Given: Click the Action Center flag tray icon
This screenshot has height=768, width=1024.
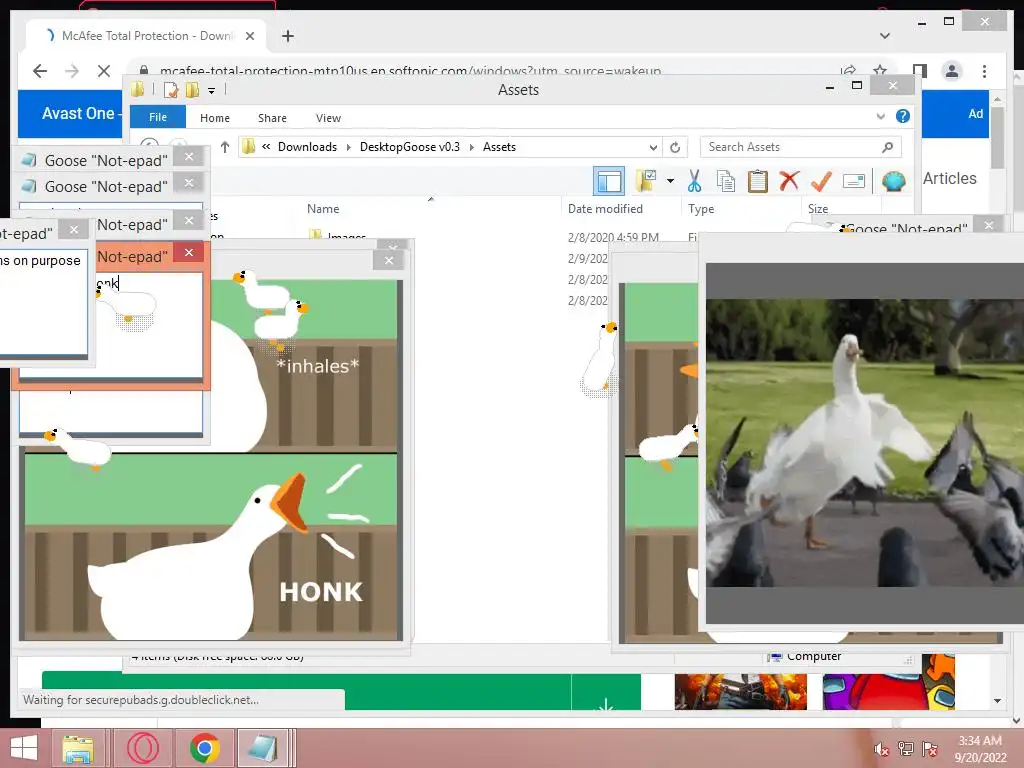Looking at the screenshot, I should click(930, 748).
